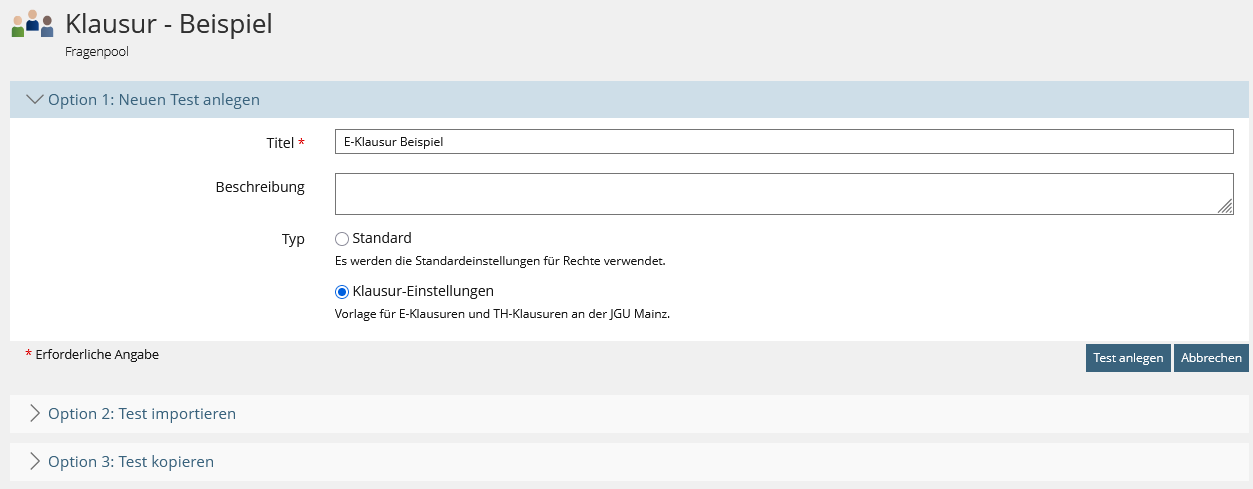The width and height of the screenshot is (1253, 489).
Task: Collapse Option 1 chevron arrow
Action: pyautogui.click(x=35, y=100)
